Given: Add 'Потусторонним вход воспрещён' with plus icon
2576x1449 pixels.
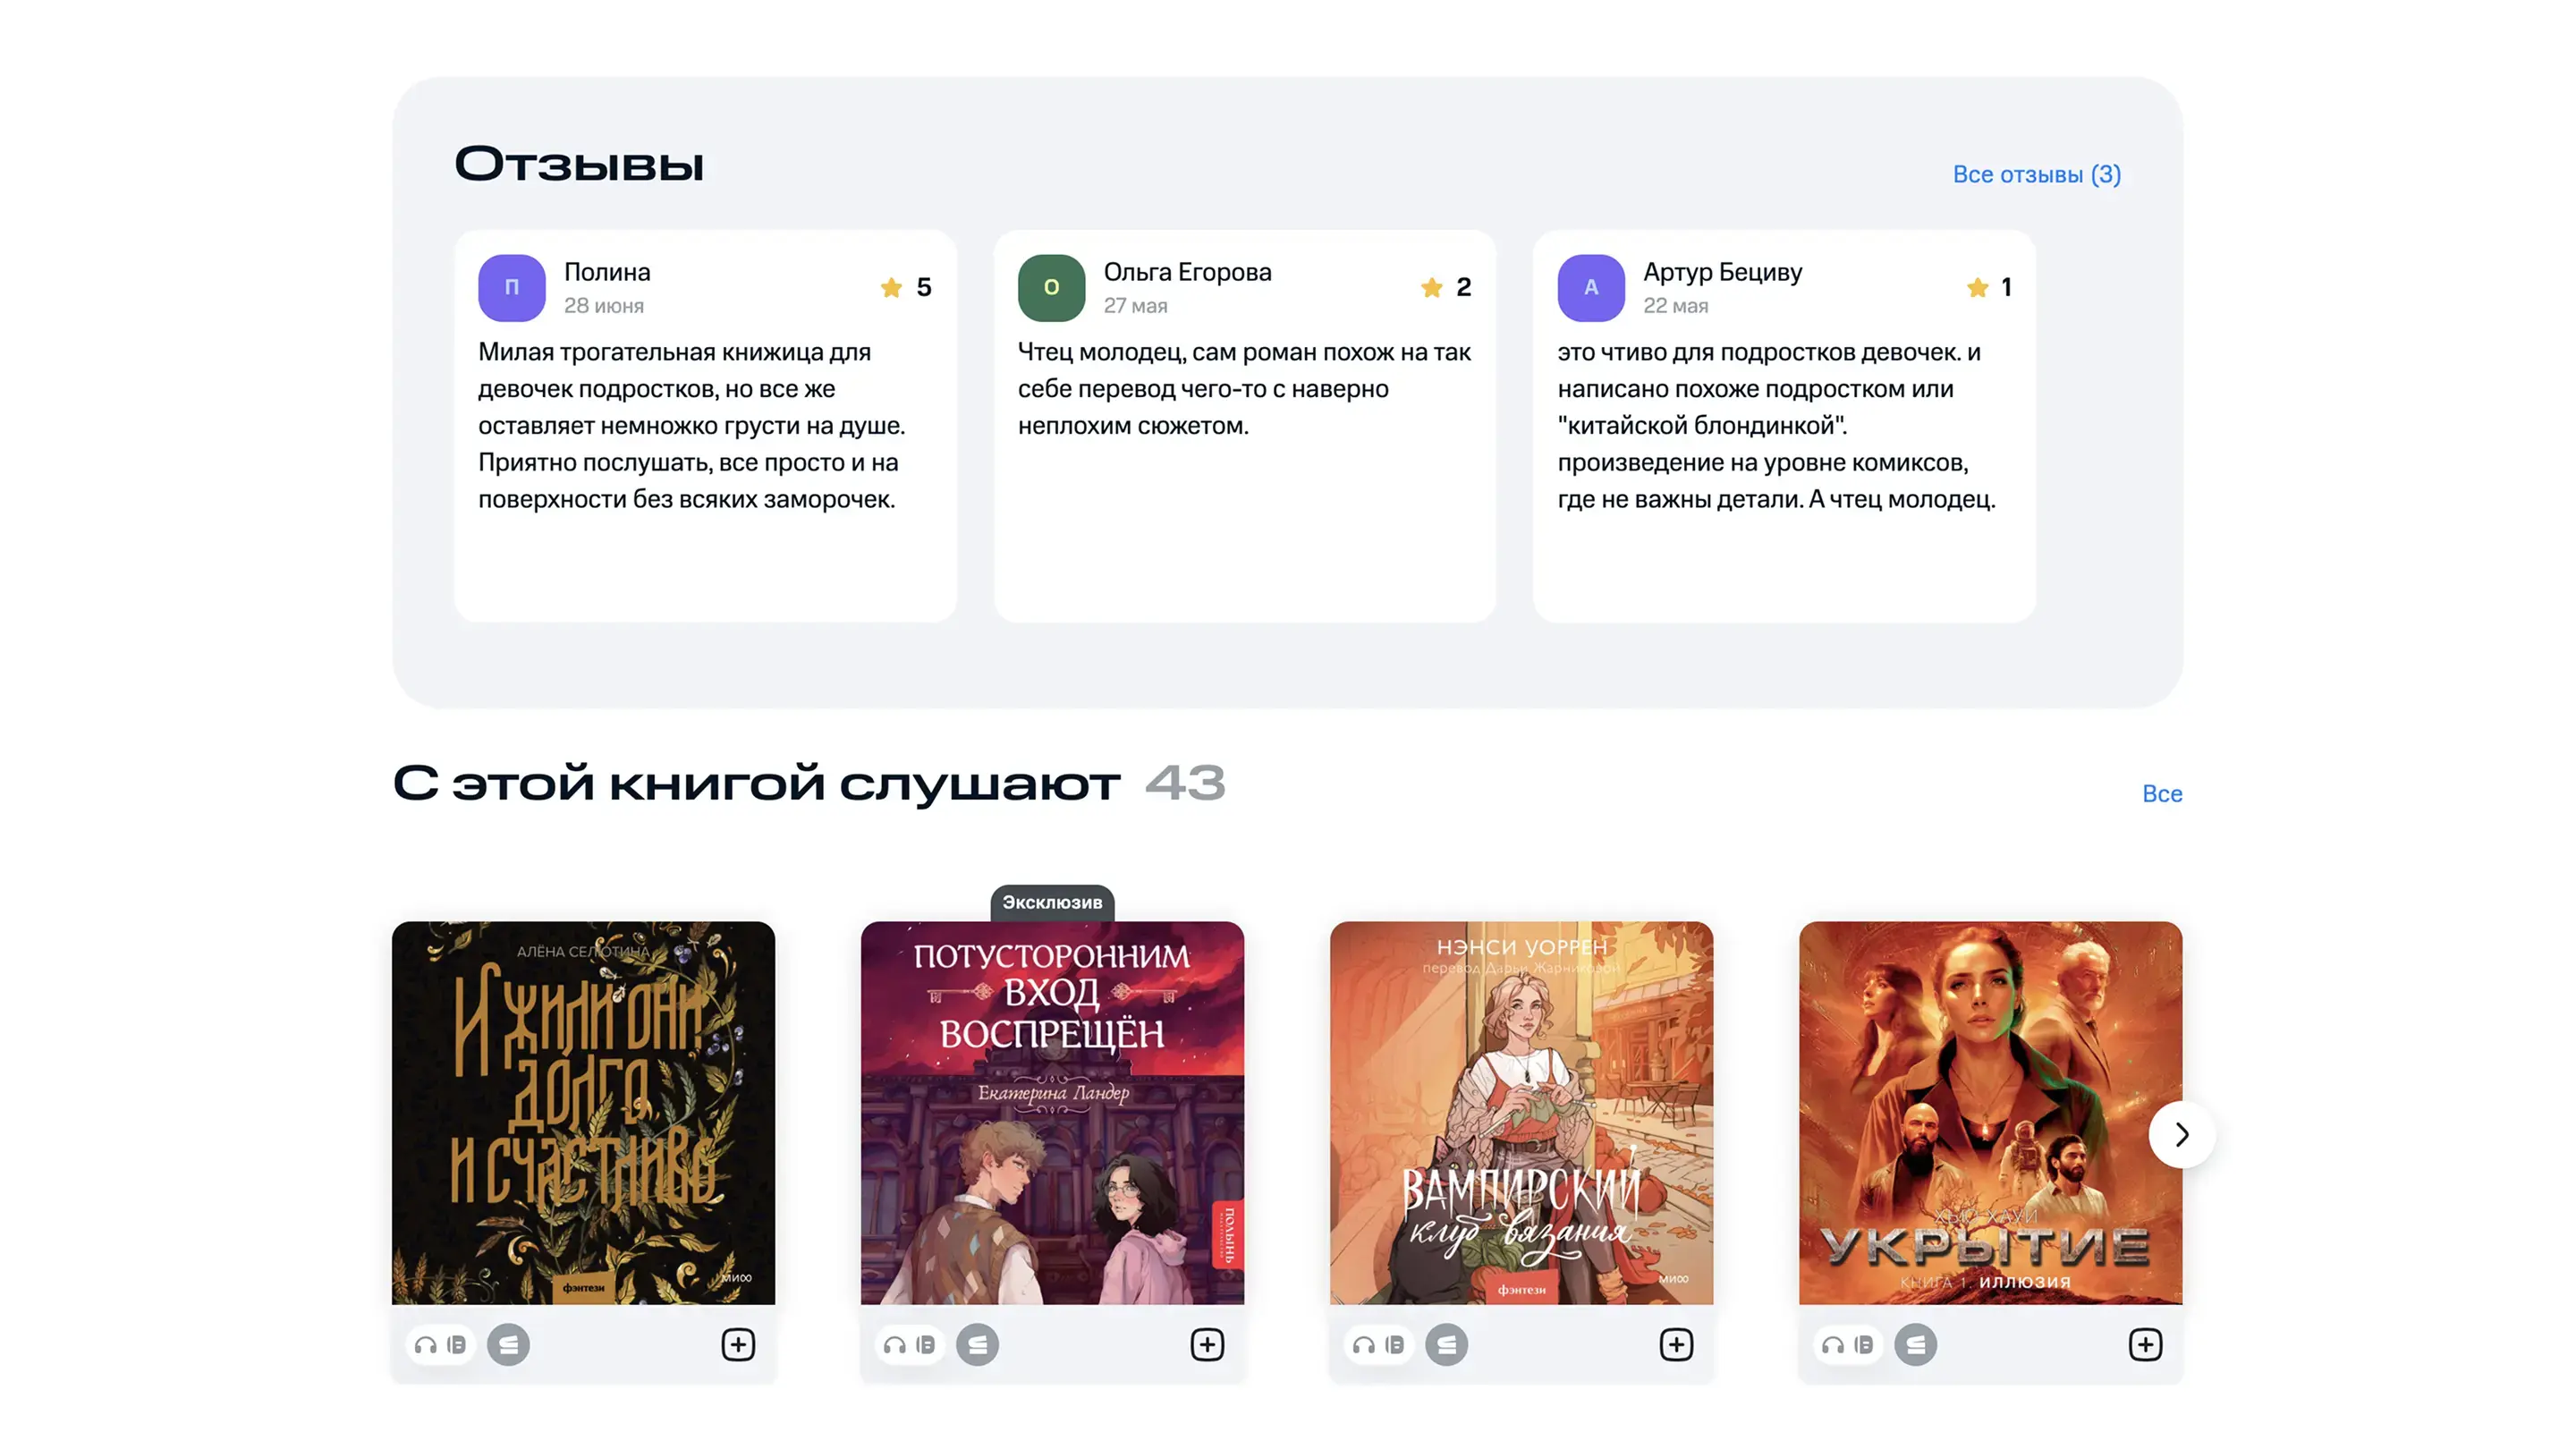Looking at the screenshot, I should coord(1207,1344).
